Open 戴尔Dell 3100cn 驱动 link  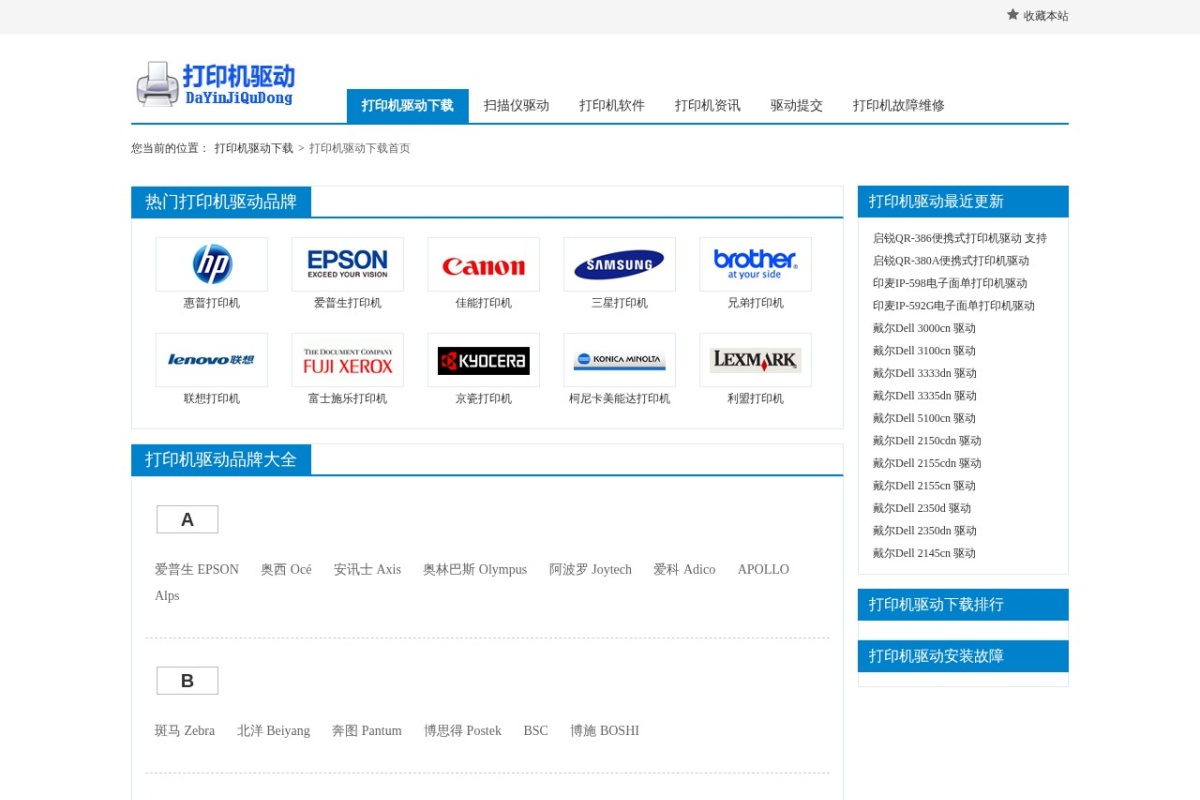click(x=924, y=351)
